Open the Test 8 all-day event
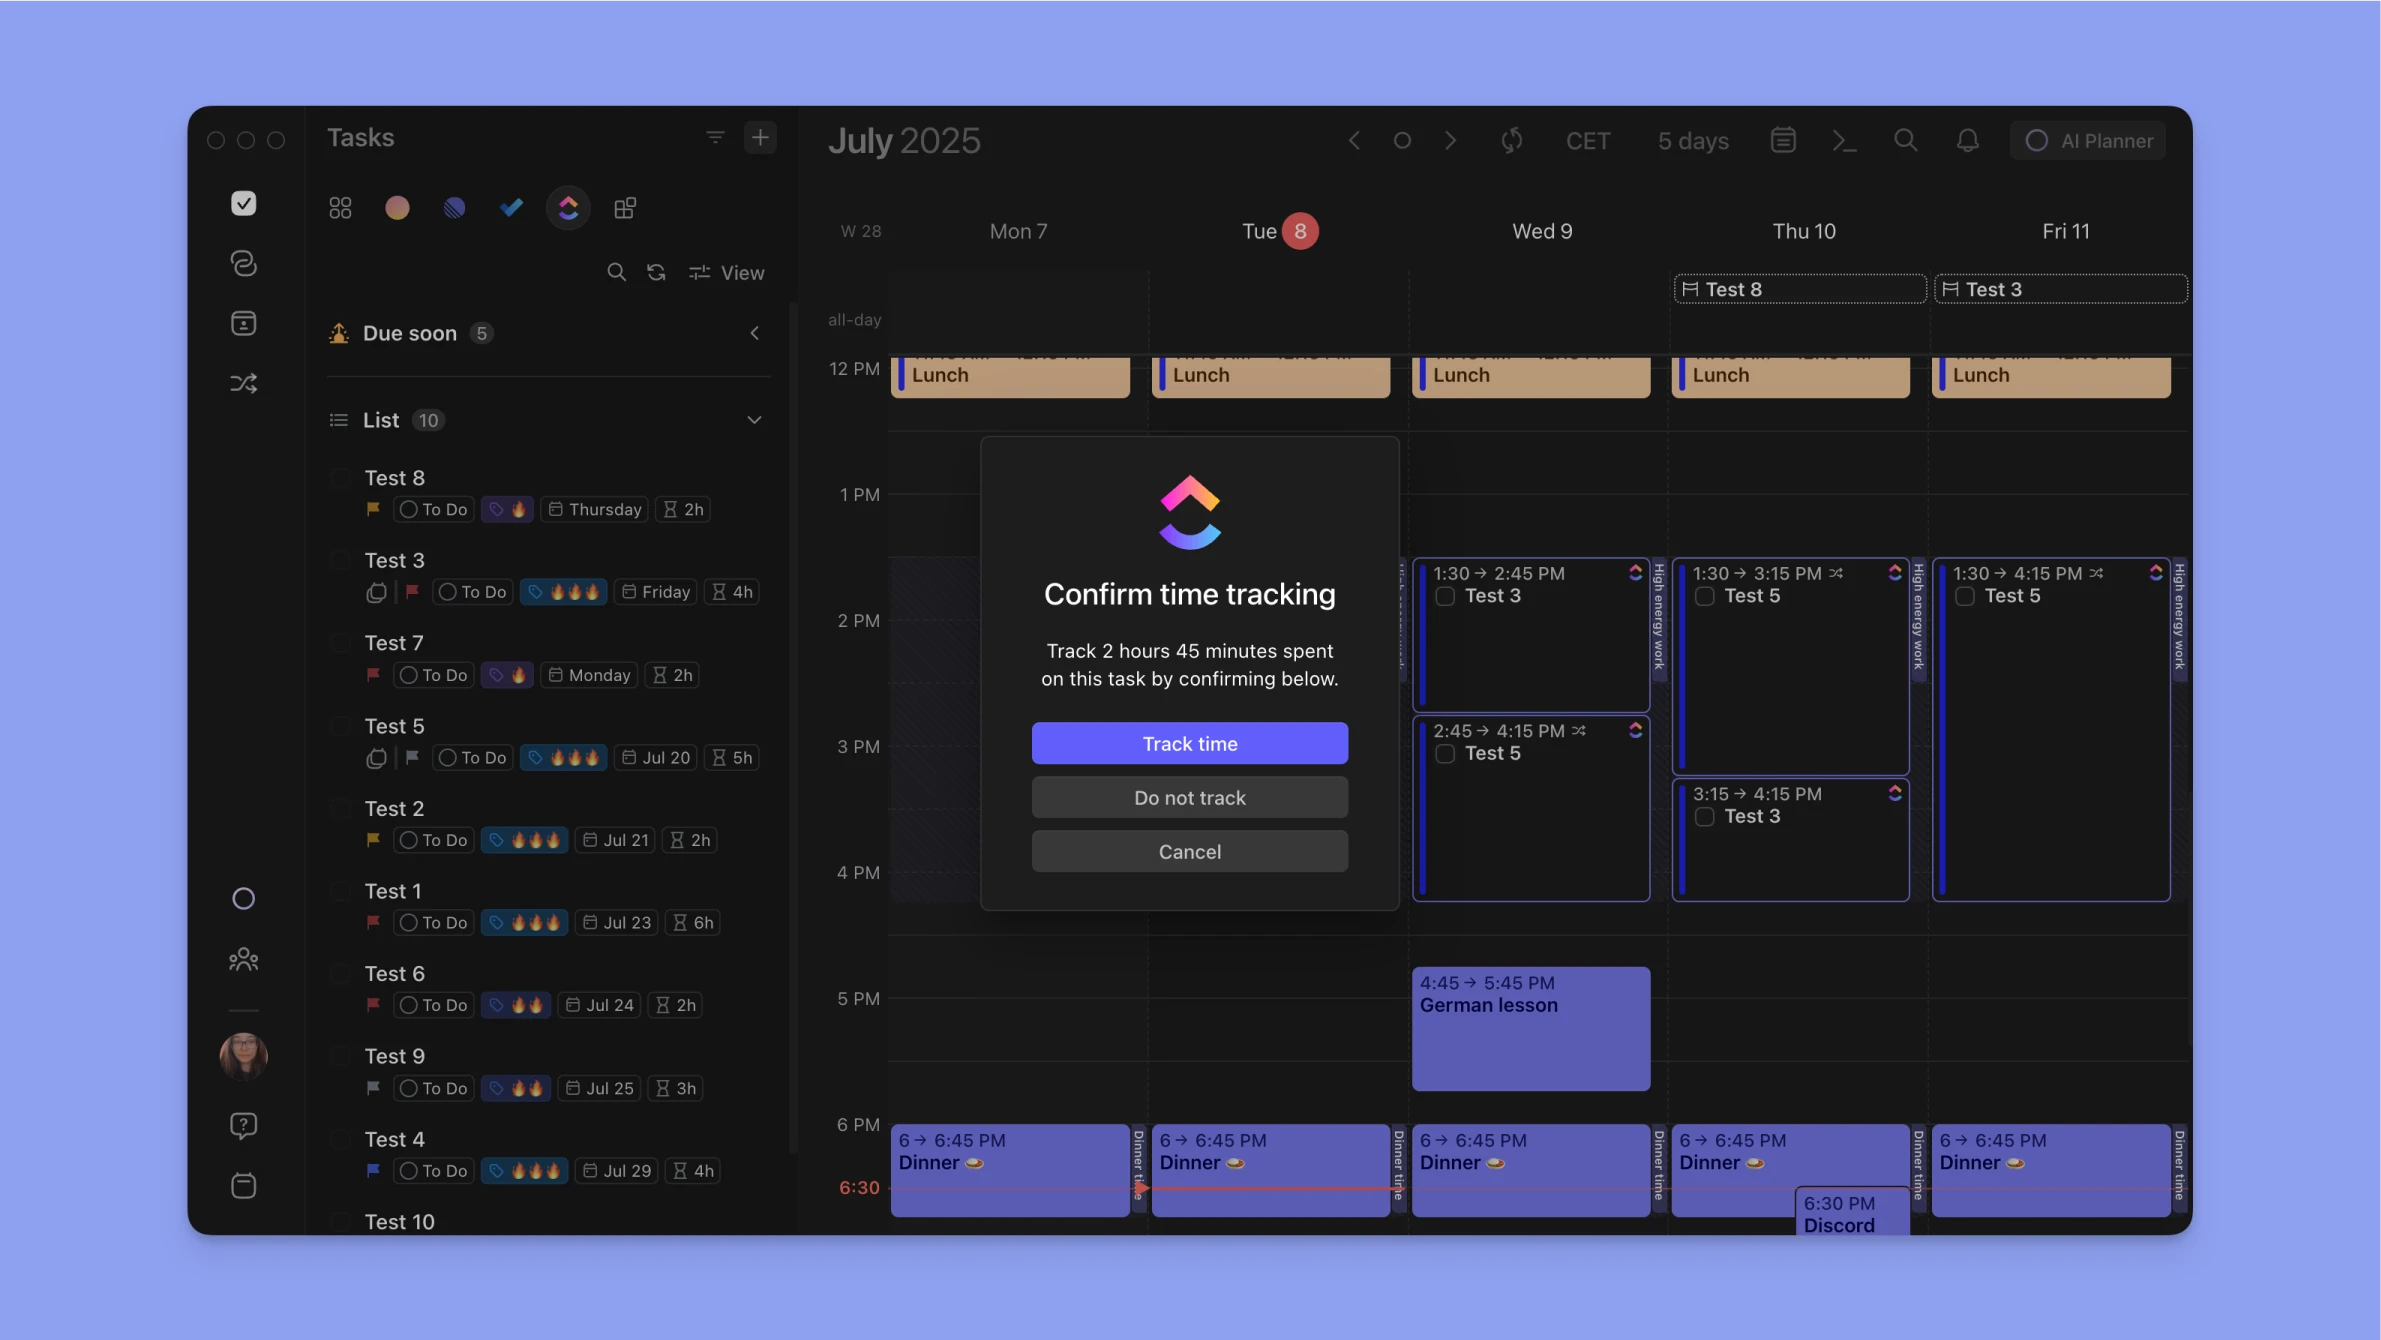2381x1340 pixels. [x=1800, y=289]
